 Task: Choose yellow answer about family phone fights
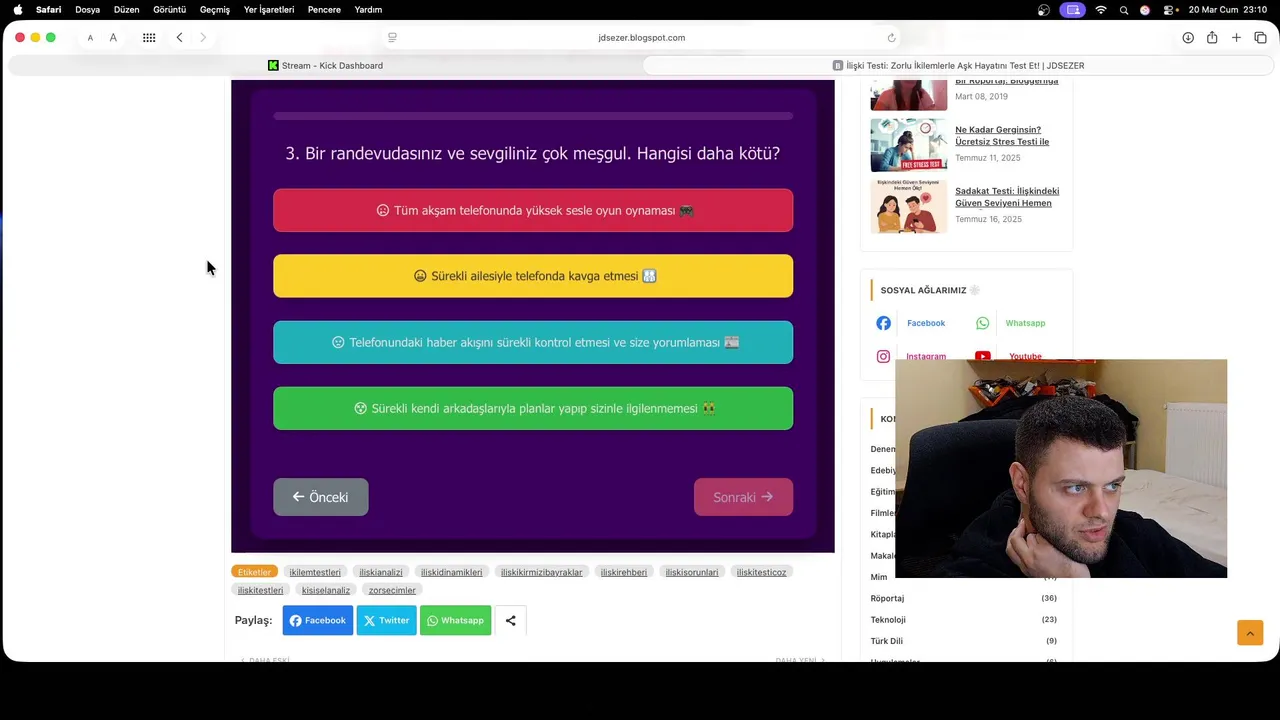point(533,276)
